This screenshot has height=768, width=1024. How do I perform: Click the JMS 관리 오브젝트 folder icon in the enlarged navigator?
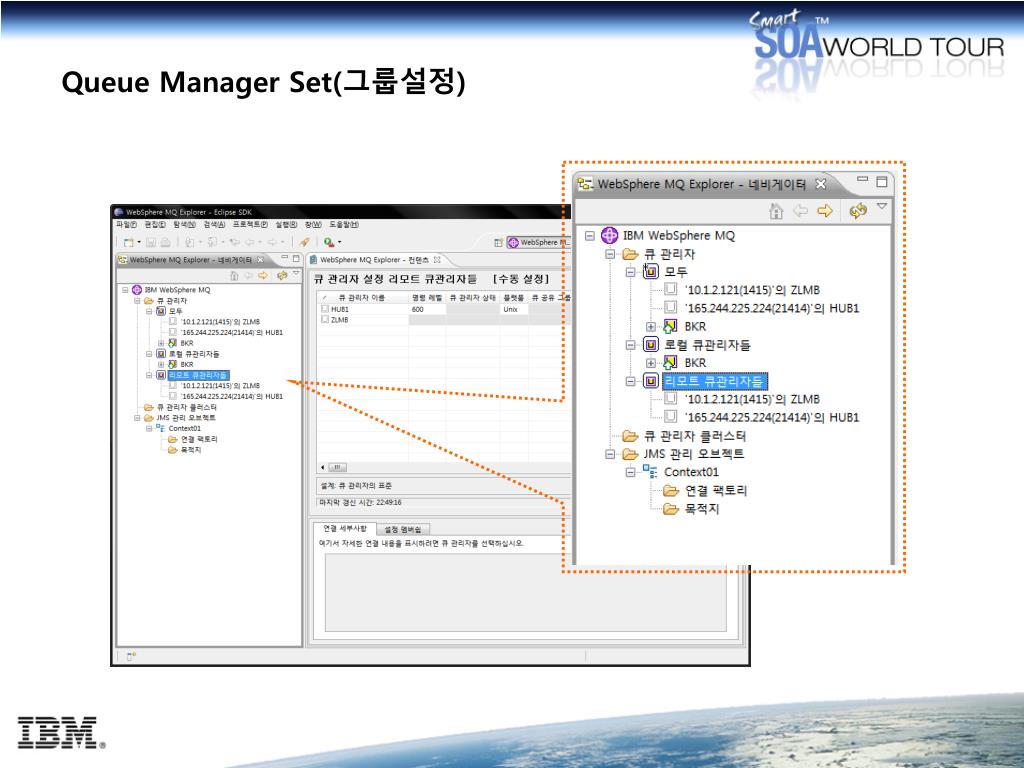pos(630,454)
